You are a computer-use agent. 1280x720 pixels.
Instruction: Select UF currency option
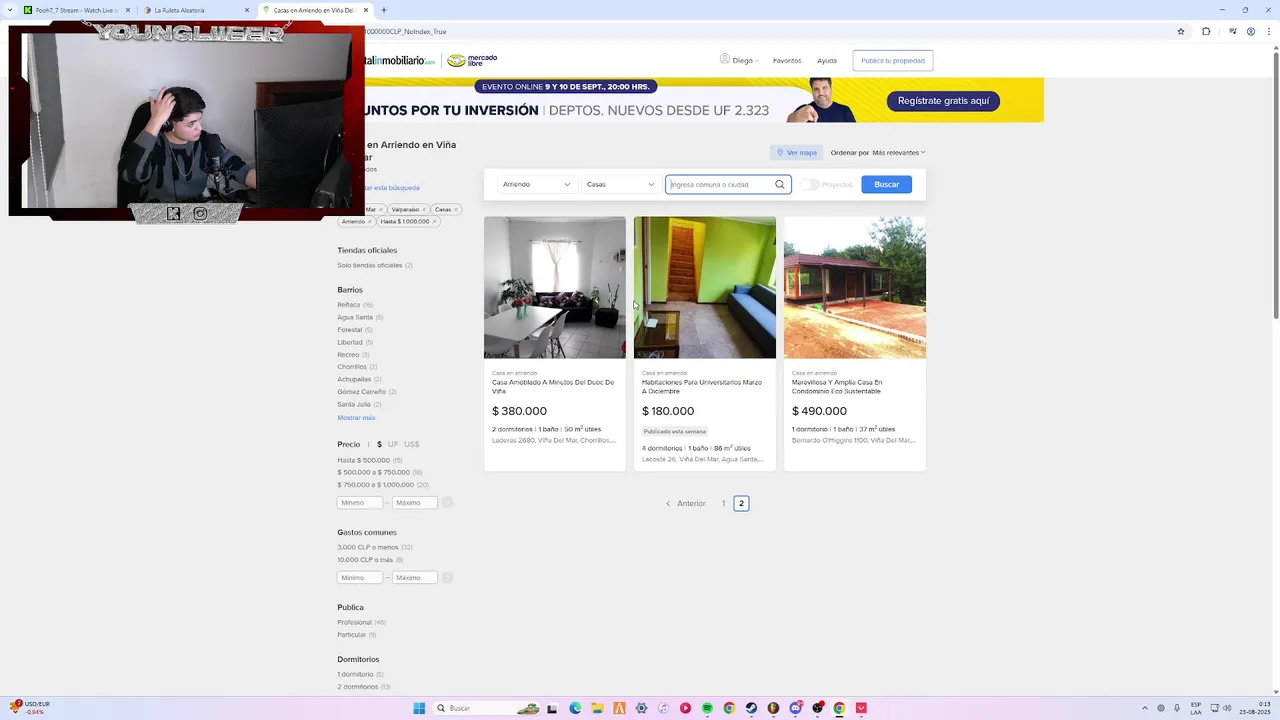click(x=393, y=444)
